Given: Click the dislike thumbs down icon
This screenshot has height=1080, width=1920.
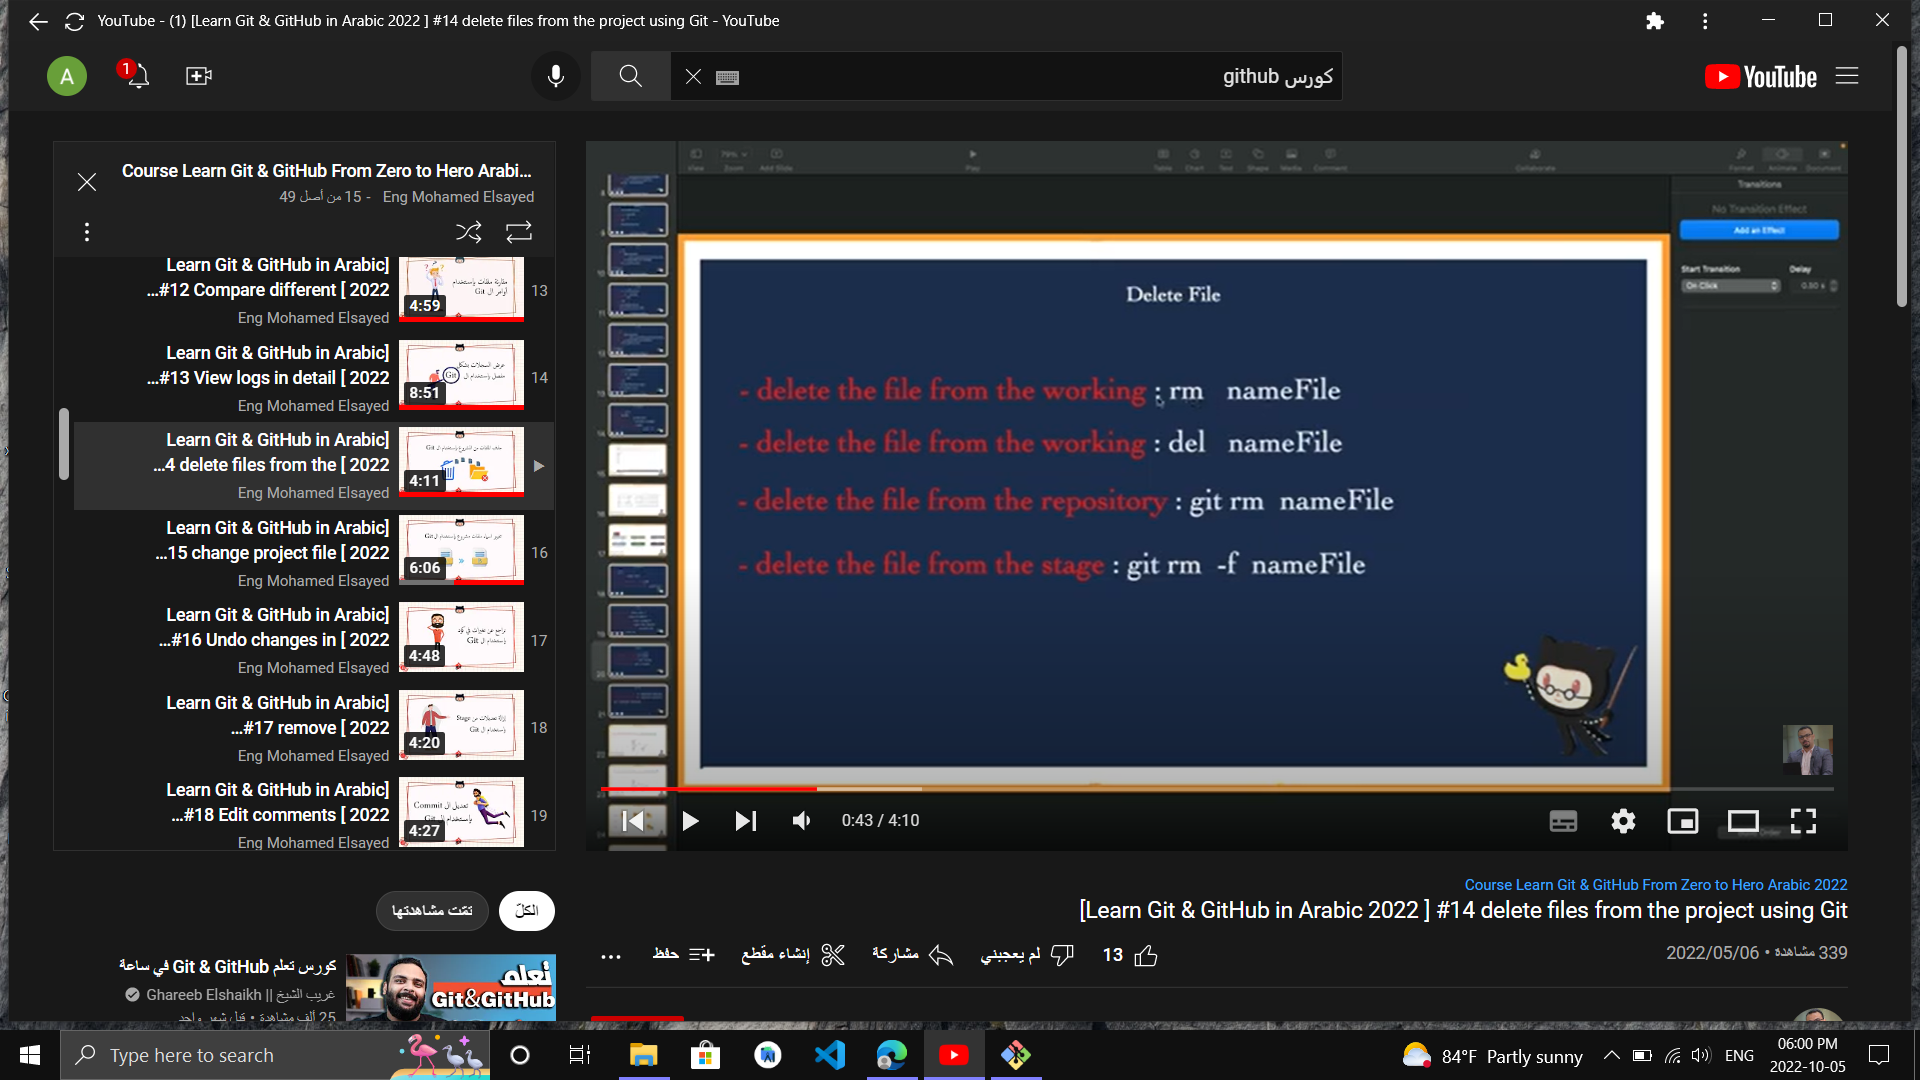Looking at the screenshot, I should [x=1062, y=955].
